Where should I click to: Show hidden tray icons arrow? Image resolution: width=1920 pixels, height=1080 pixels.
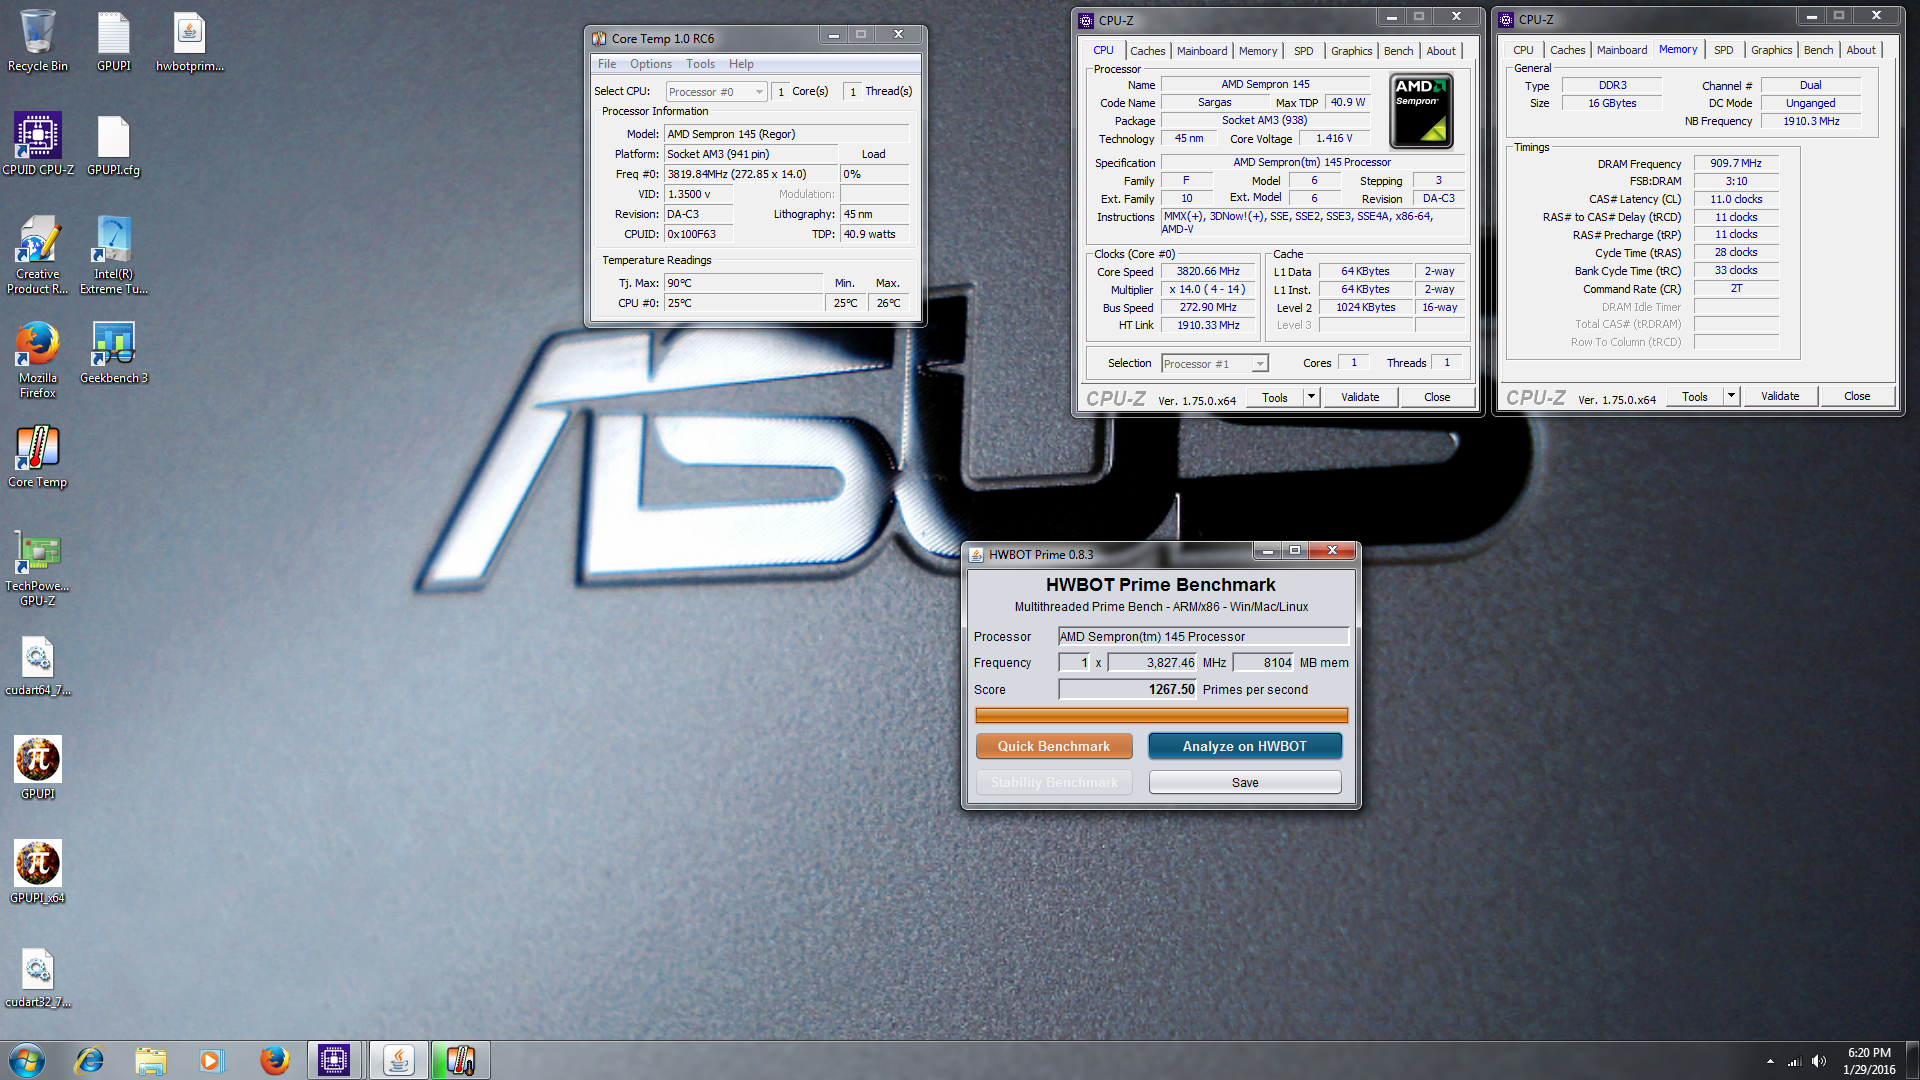(x=1770, y=1061)
